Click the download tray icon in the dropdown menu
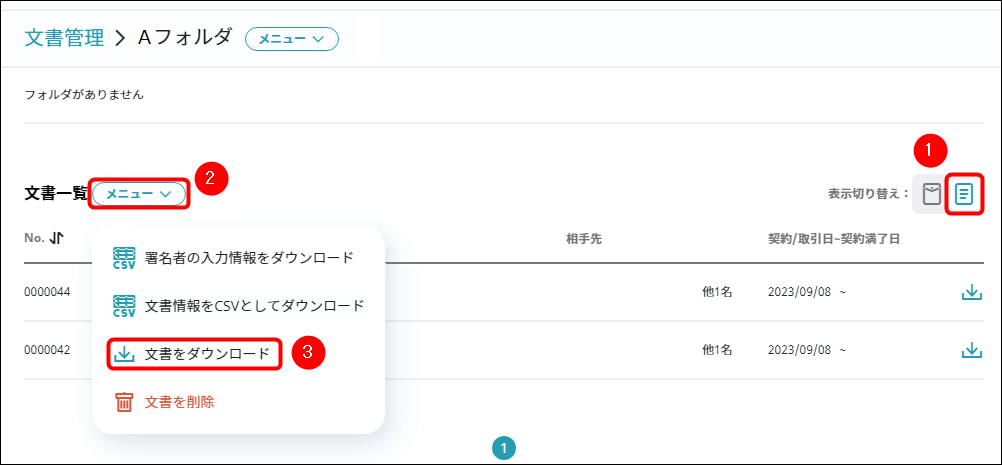This screenshot has height=465, width=1002. coord(124,354)
